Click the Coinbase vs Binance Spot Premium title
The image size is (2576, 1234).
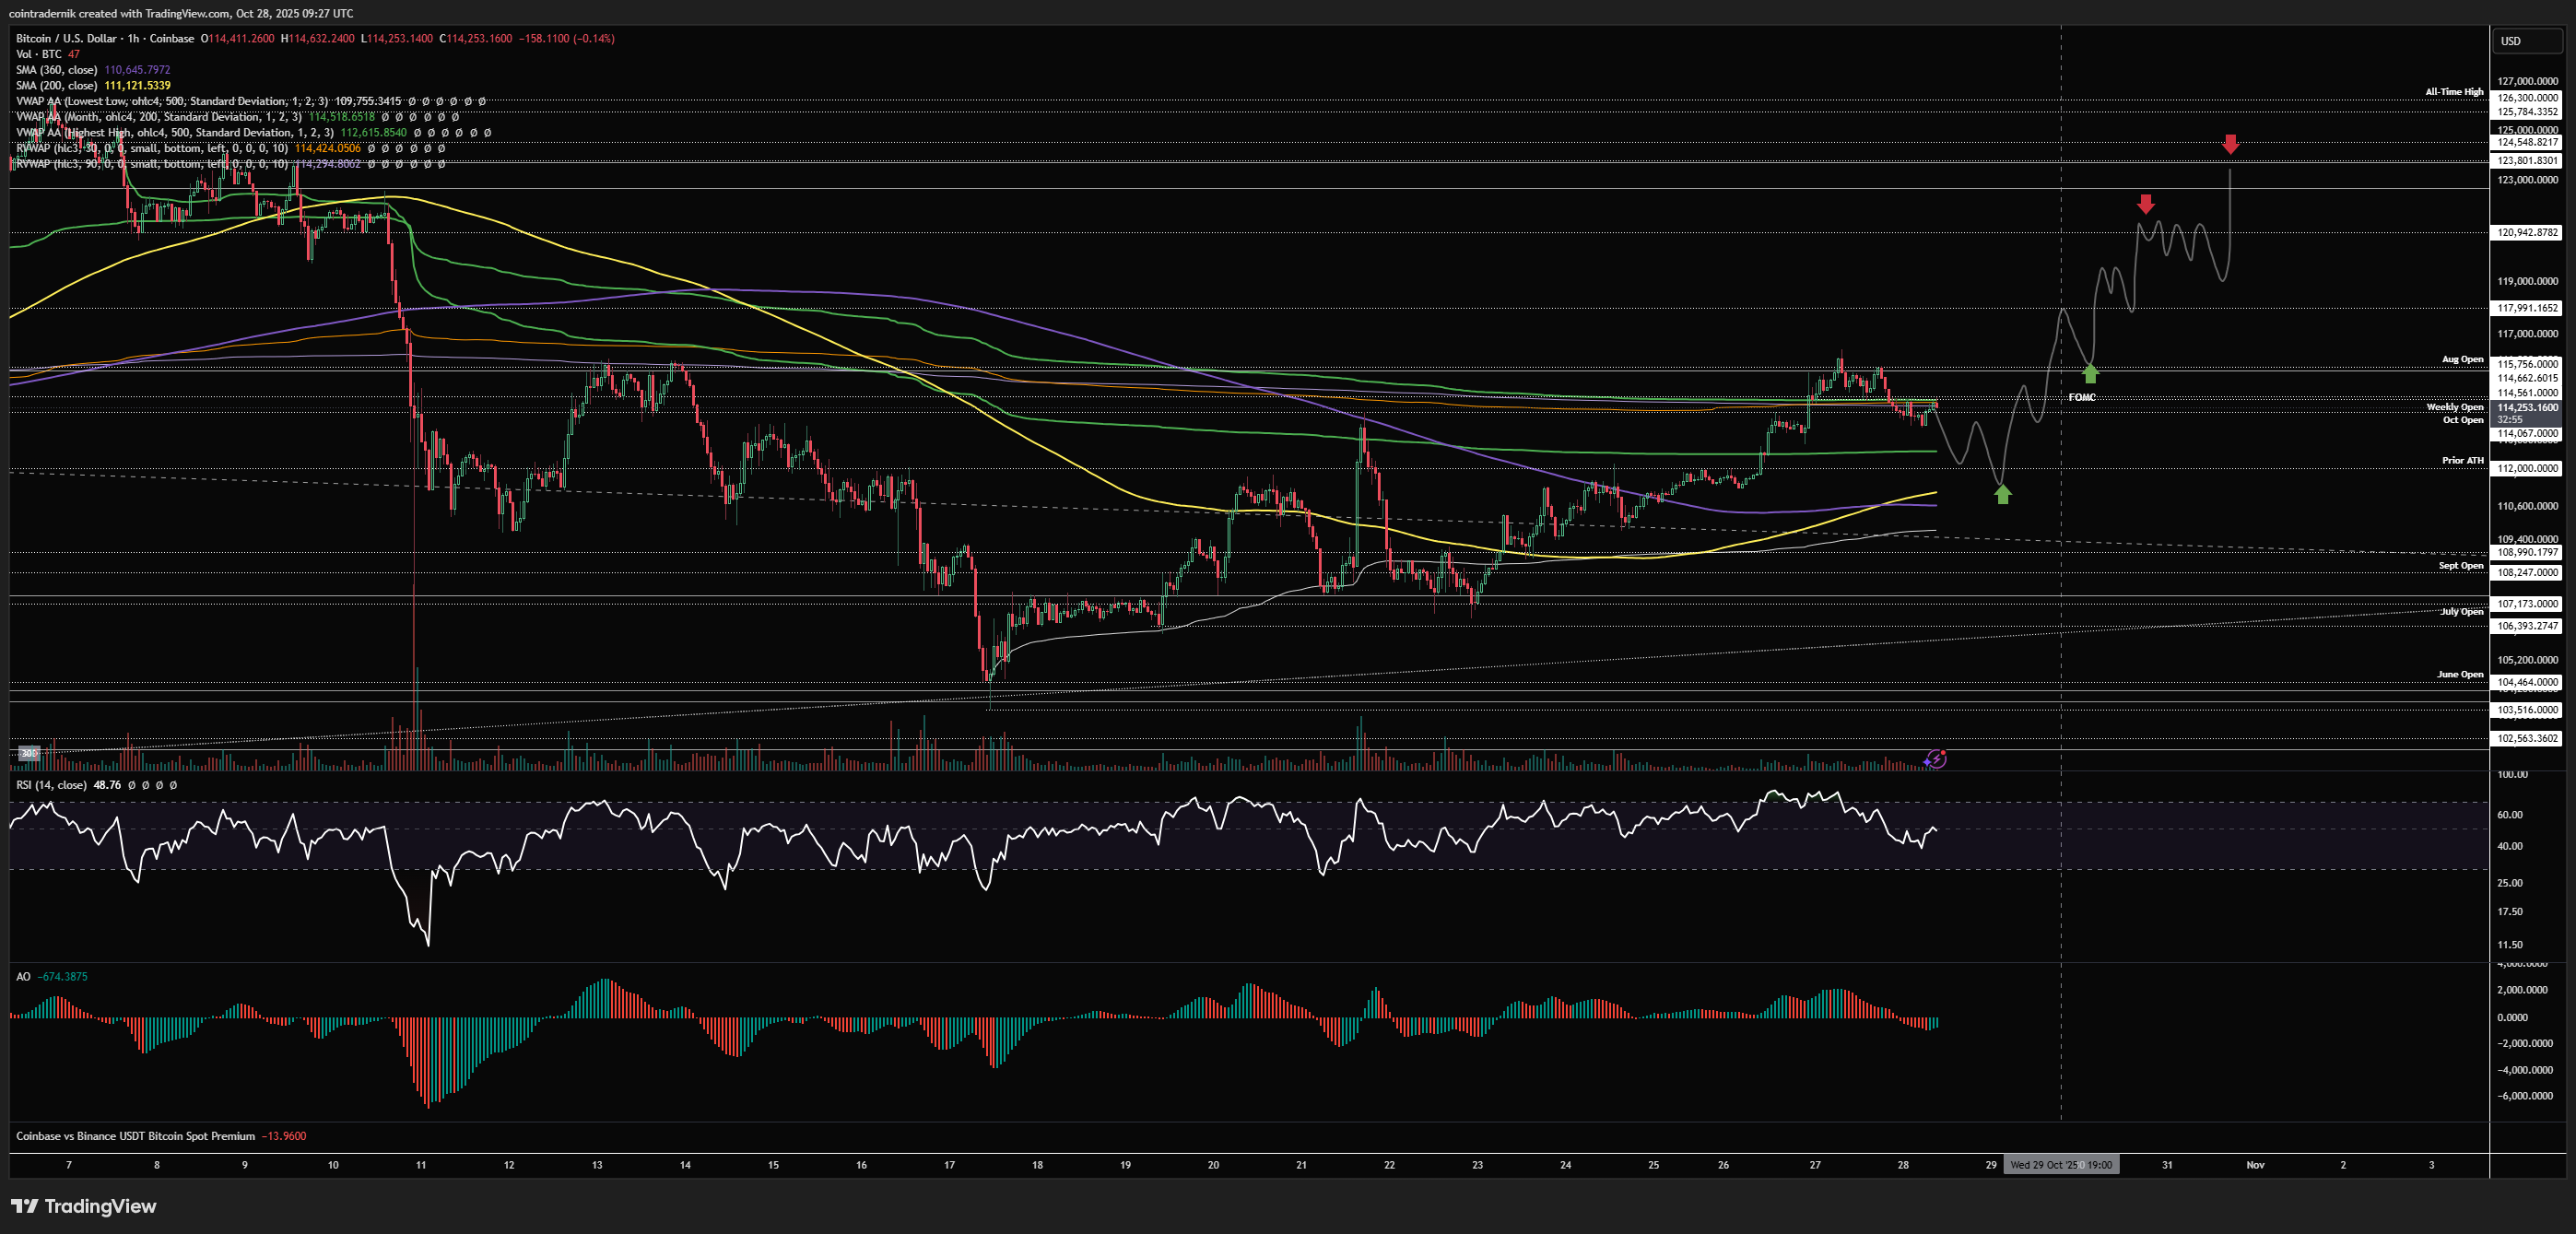135,1136
